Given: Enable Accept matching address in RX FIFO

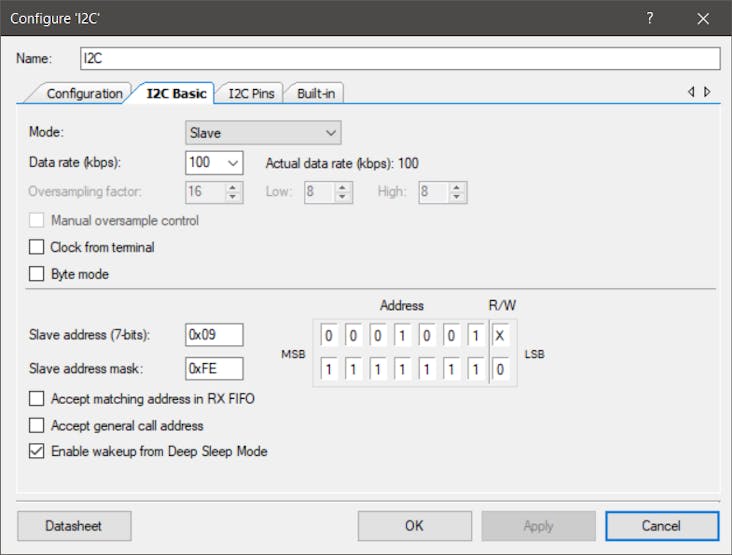Looking at the screenshot, I should [37, 399].
